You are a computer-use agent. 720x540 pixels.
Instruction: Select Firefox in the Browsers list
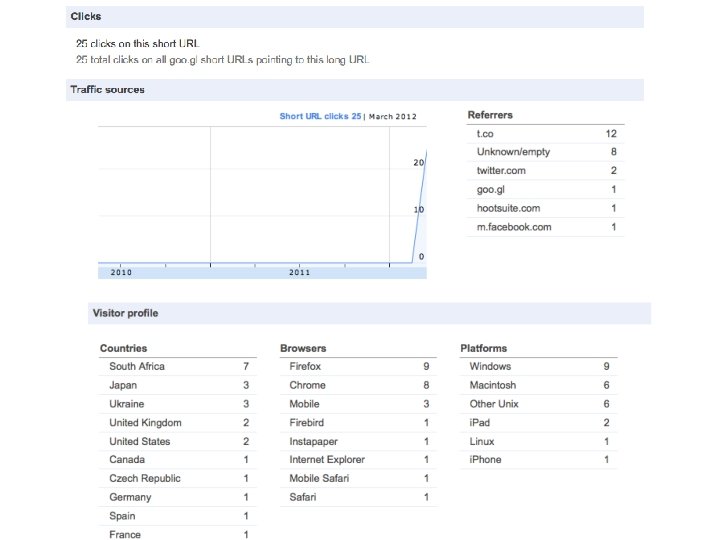point(305,367)
